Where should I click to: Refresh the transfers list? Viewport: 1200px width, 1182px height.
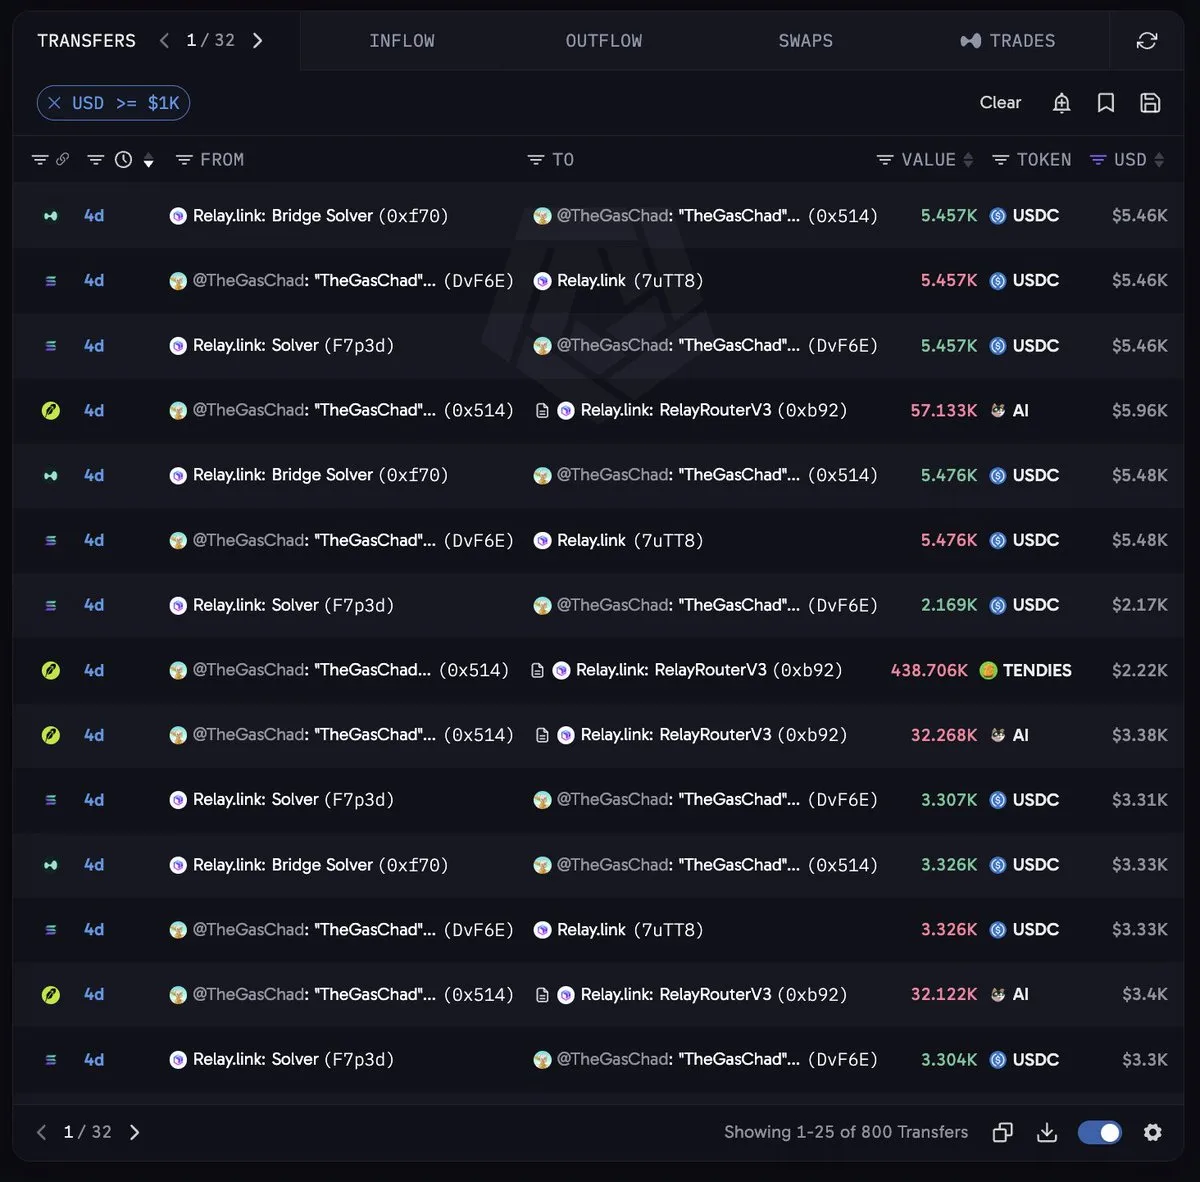point(1147,41)
